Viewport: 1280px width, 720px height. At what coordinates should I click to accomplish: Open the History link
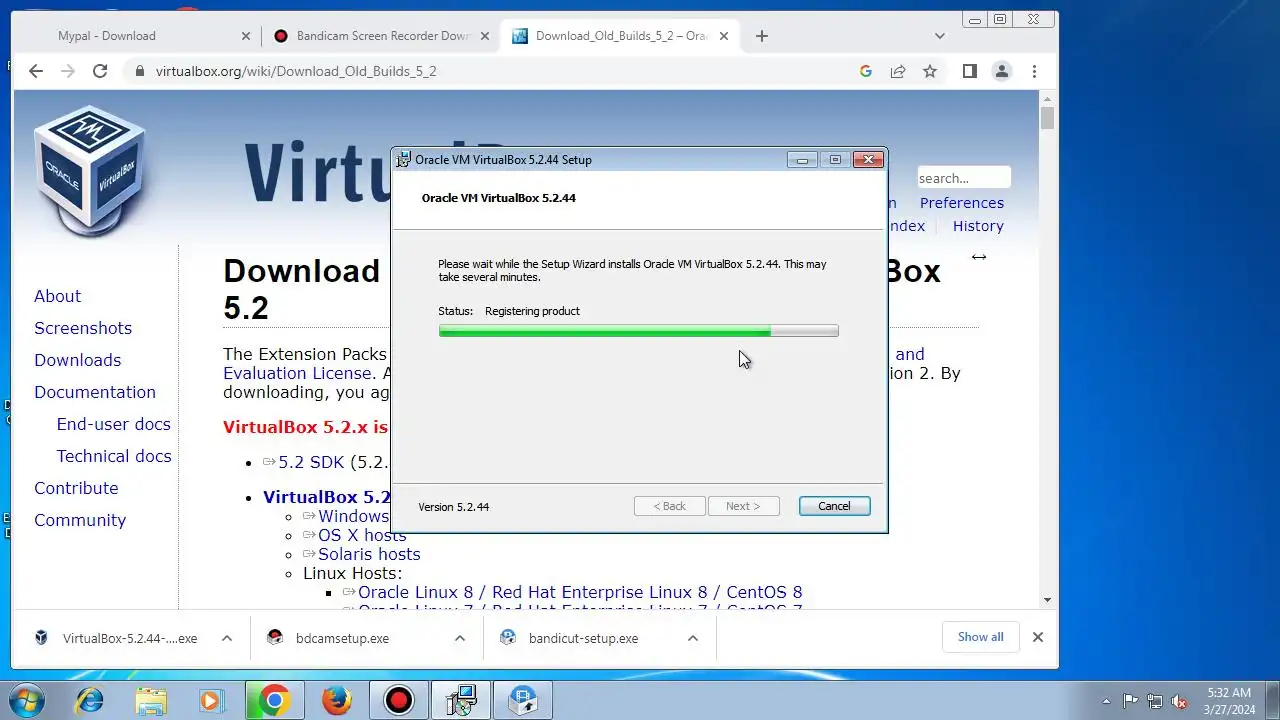pos(978,226)
